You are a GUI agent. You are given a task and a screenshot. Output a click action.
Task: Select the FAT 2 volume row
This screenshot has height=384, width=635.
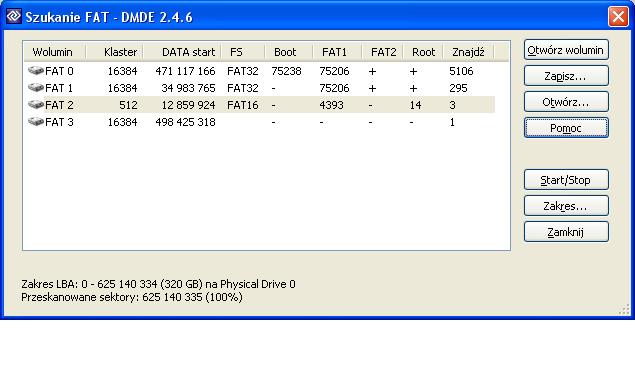click(x=259, y=105)
